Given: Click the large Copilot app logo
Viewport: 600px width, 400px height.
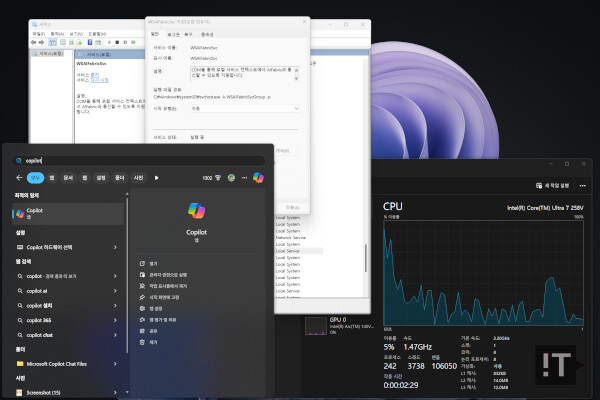Looking at the screenshot, I should [x=196, y=211].
